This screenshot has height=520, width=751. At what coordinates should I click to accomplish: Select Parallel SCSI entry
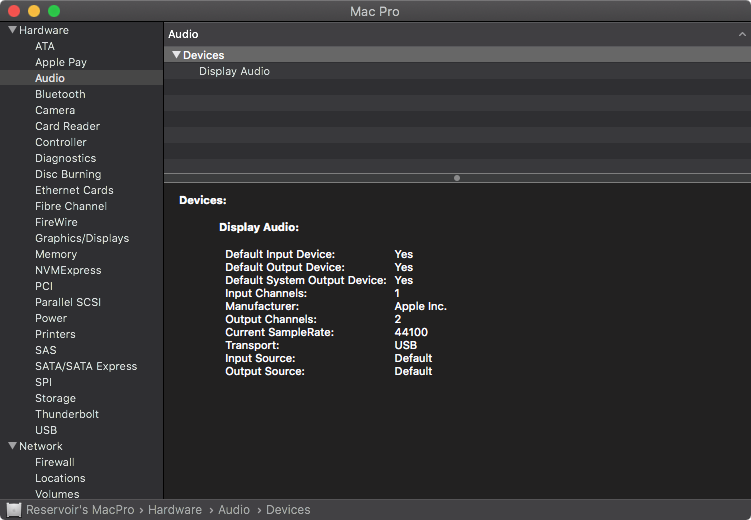68,302
